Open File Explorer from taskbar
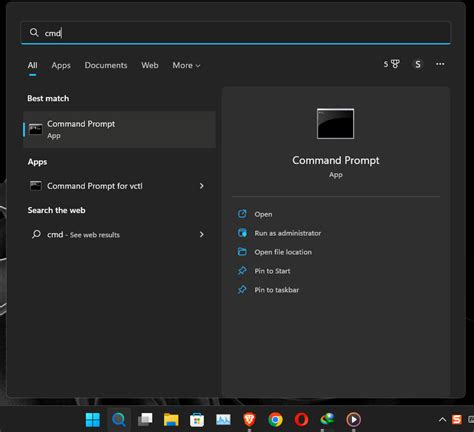Image resolution: width=474 pixels, height=432 pixels. [171, 419]
